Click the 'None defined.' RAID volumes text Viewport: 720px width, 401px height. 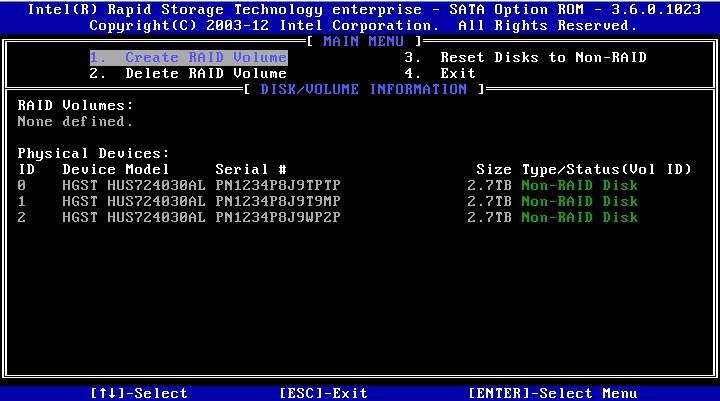pos(75,121)
